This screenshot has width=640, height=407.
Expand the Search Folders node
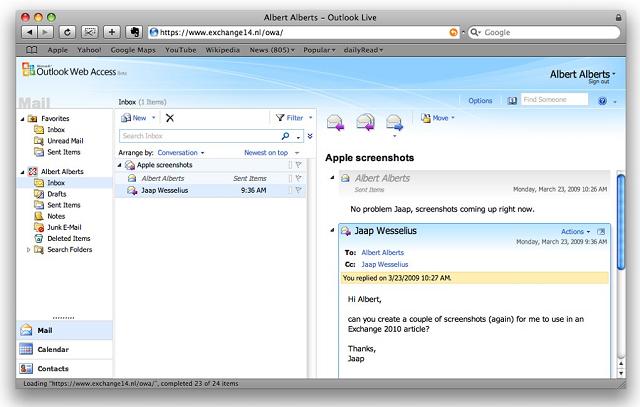point(28,249)
